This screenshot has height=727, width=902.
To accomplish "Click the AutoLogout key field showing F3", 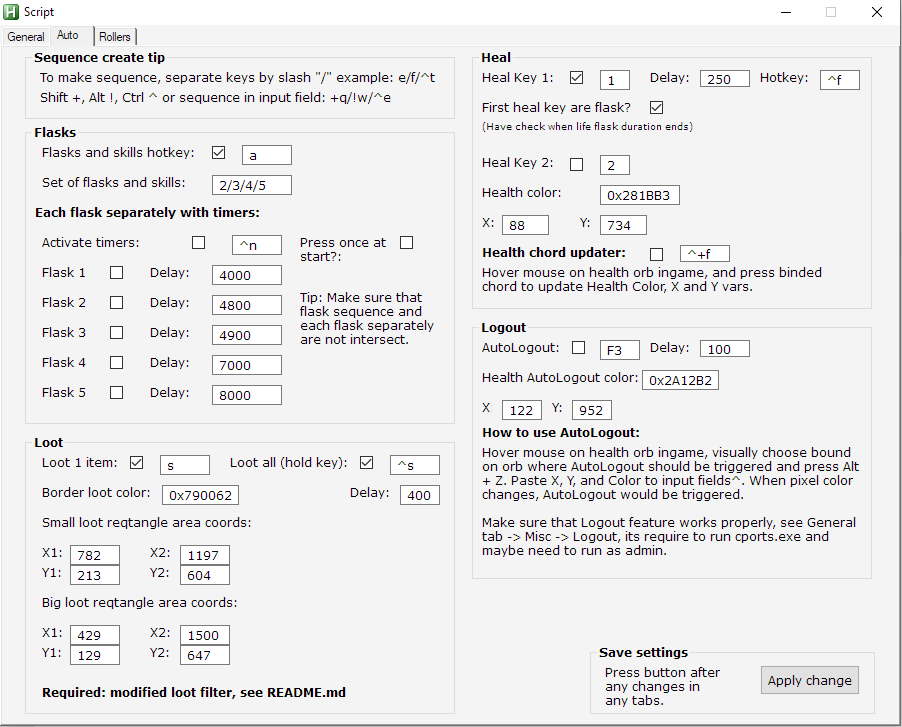I will [620, 350].
